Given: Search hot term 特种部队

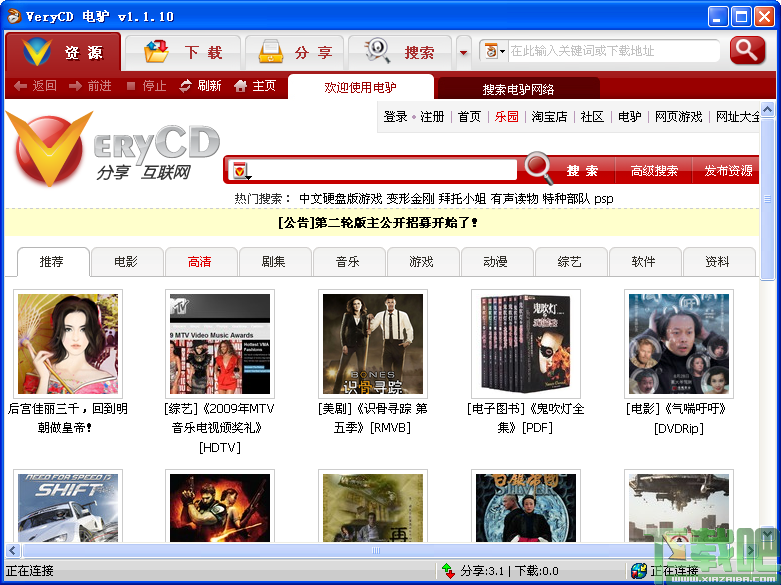Looking at the screenshot, I should (566, 199).
